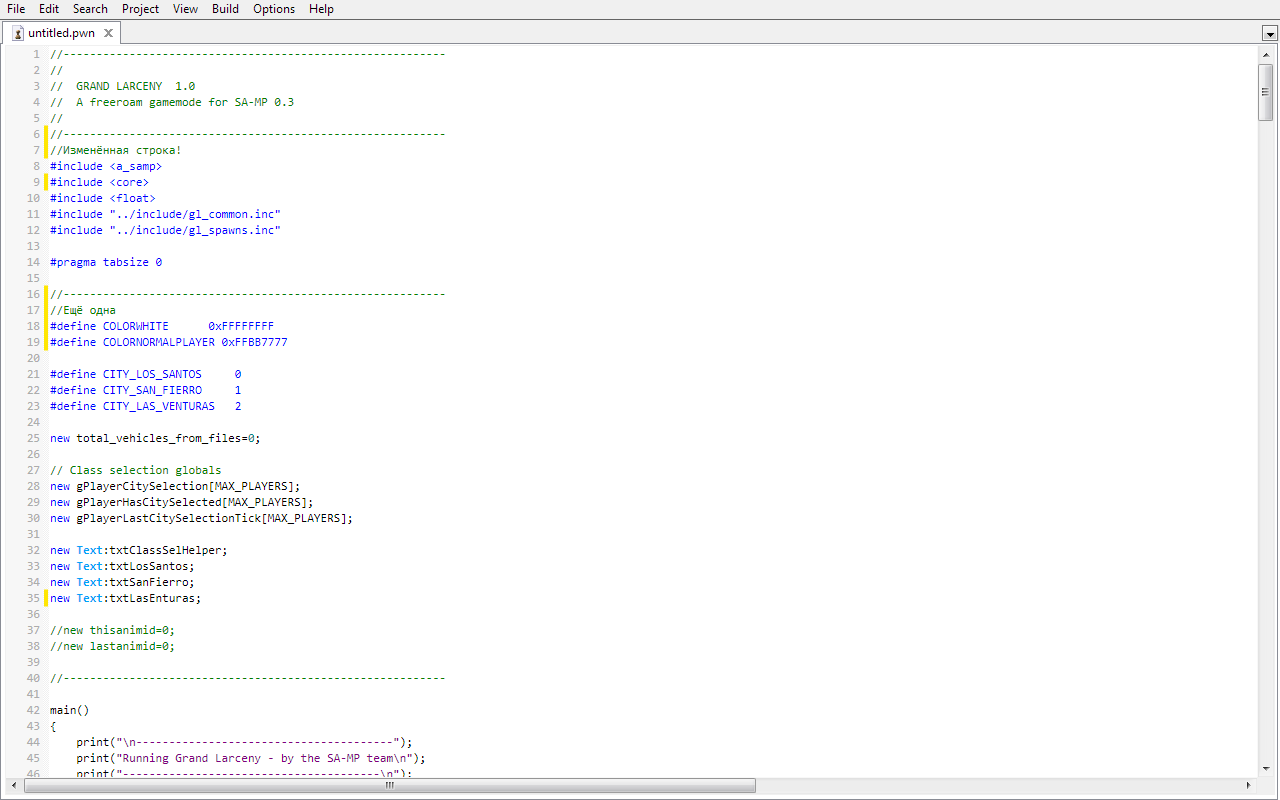Open the Build menu
This screenshot has width=1280, height=800.
(x=225, y=9)
